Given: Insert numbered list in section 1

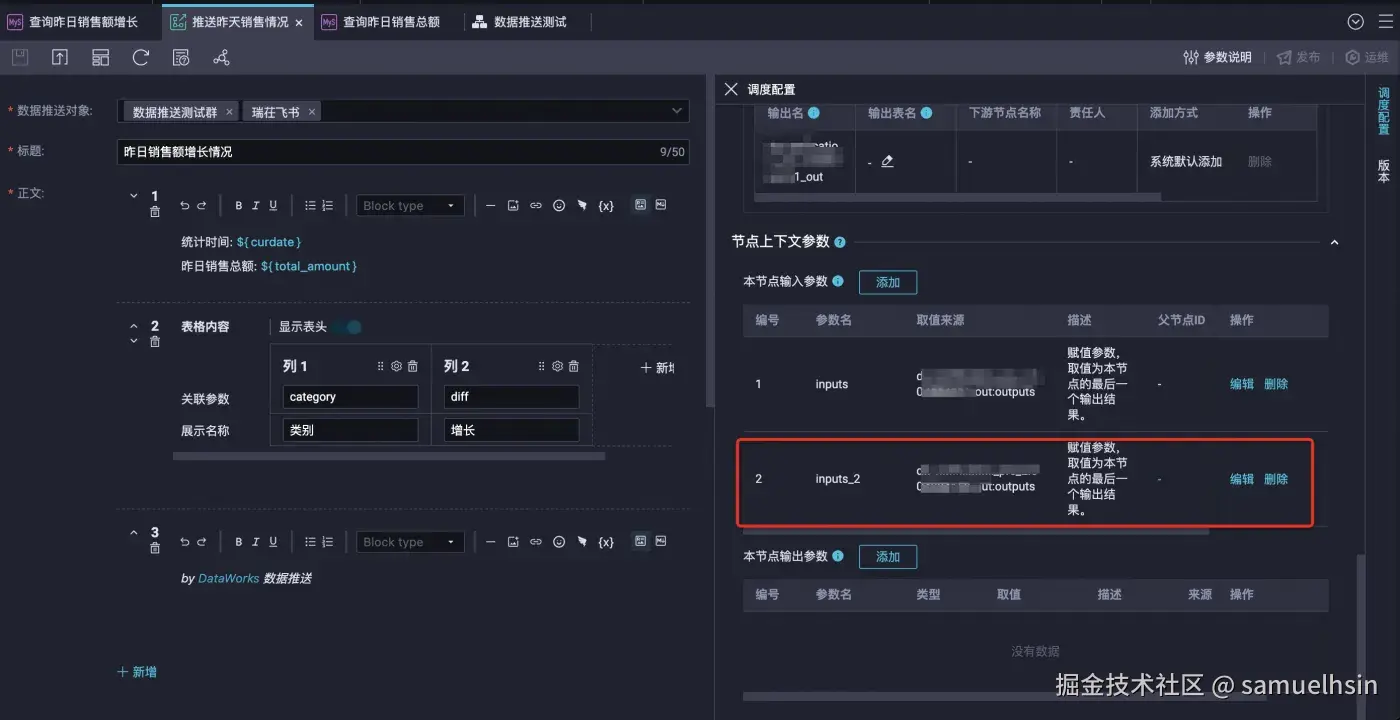Looking at the screenshot, I should [327, 206].
